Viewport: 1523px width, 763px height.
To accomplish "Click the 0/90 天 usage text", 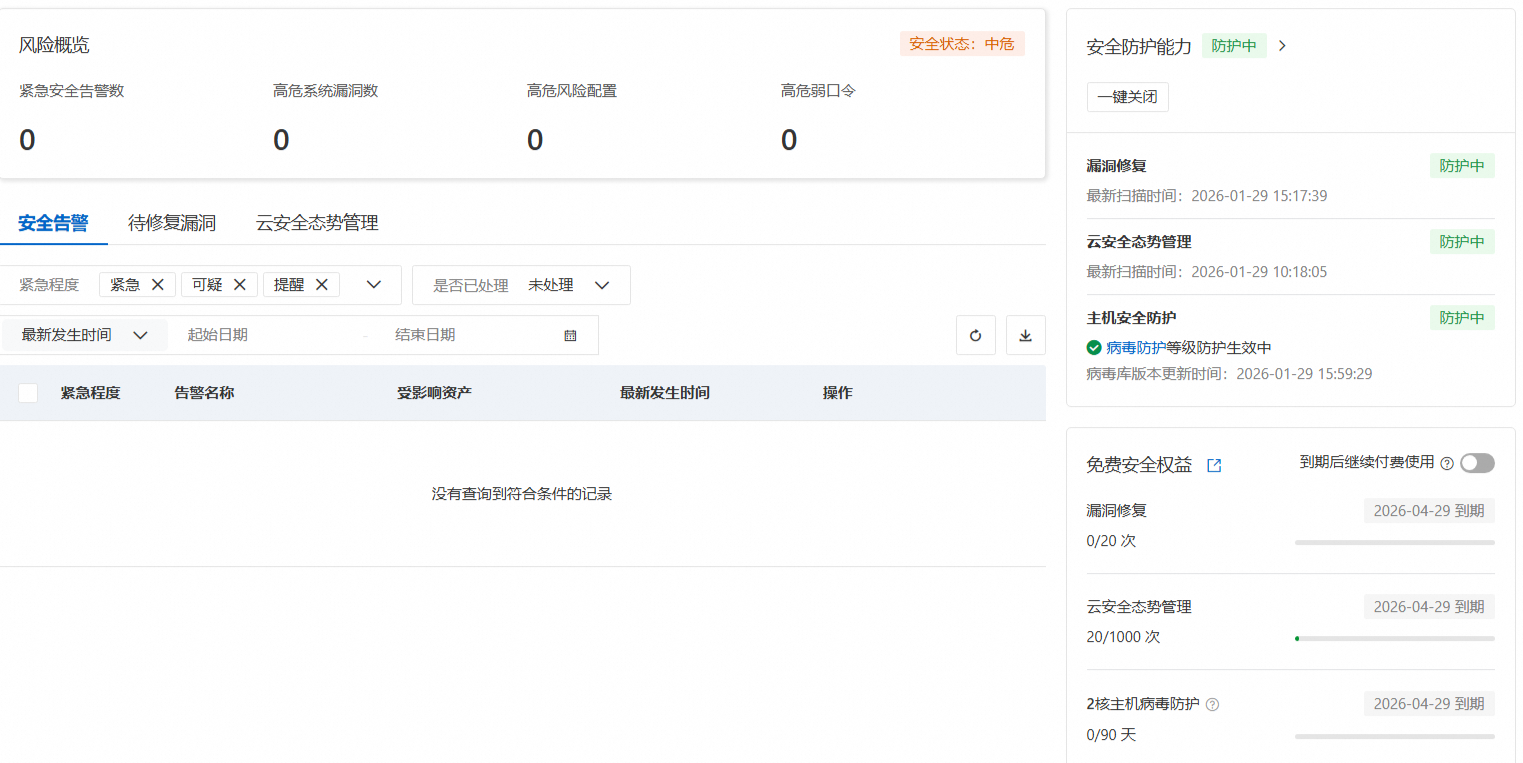I will [x=1112, y=735].
